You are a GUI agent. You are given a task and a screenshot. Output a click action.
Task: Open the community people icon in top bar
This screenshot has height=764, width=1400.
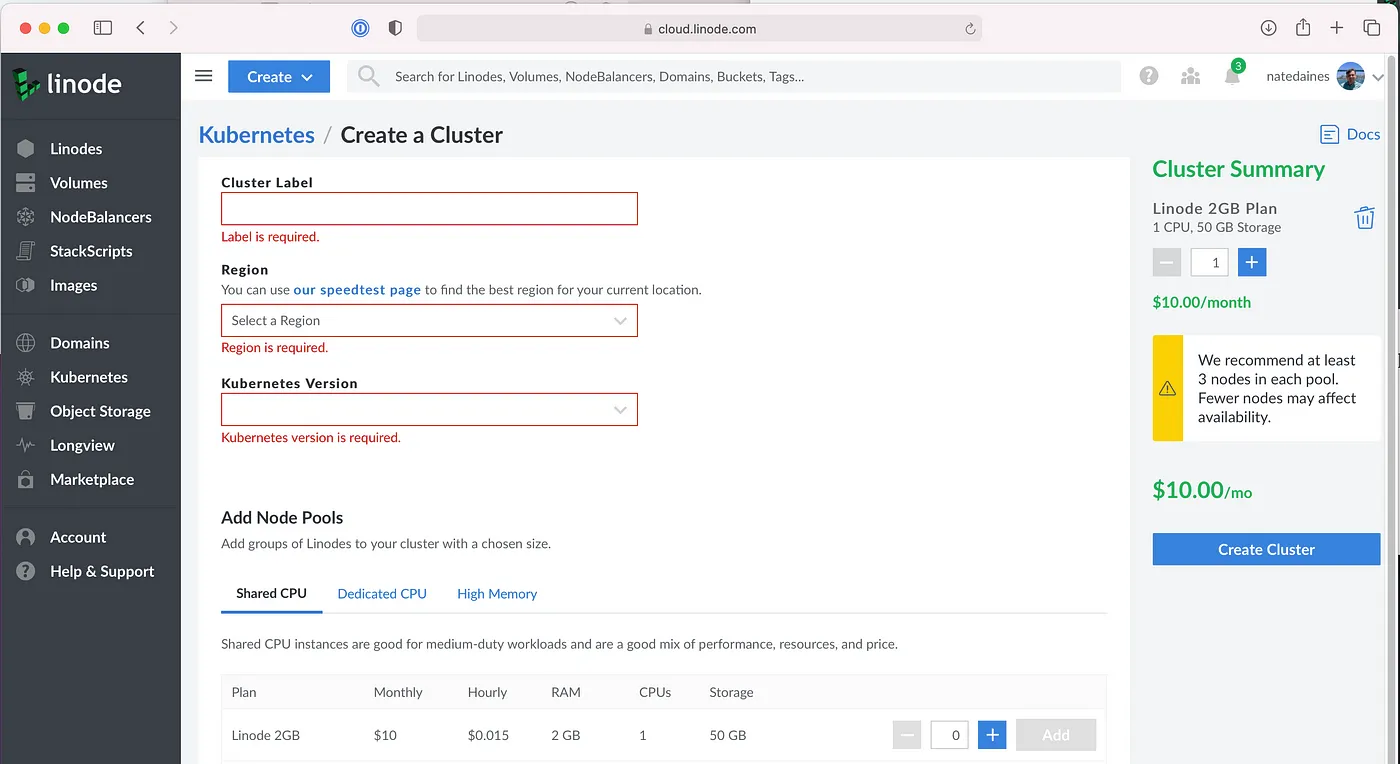pyautogui.click(x=1190, y=76)
